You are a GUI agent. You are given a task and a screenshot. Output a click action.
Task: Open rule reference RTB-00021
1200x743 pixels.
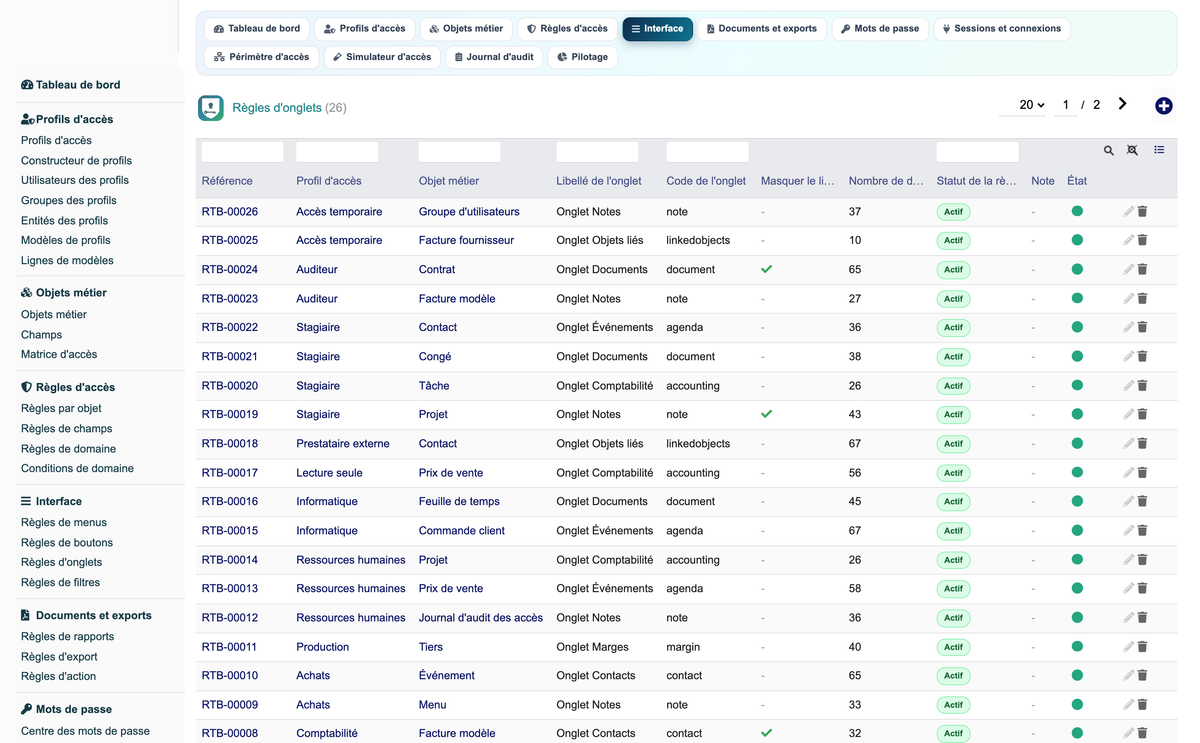(x=230, y=356)
